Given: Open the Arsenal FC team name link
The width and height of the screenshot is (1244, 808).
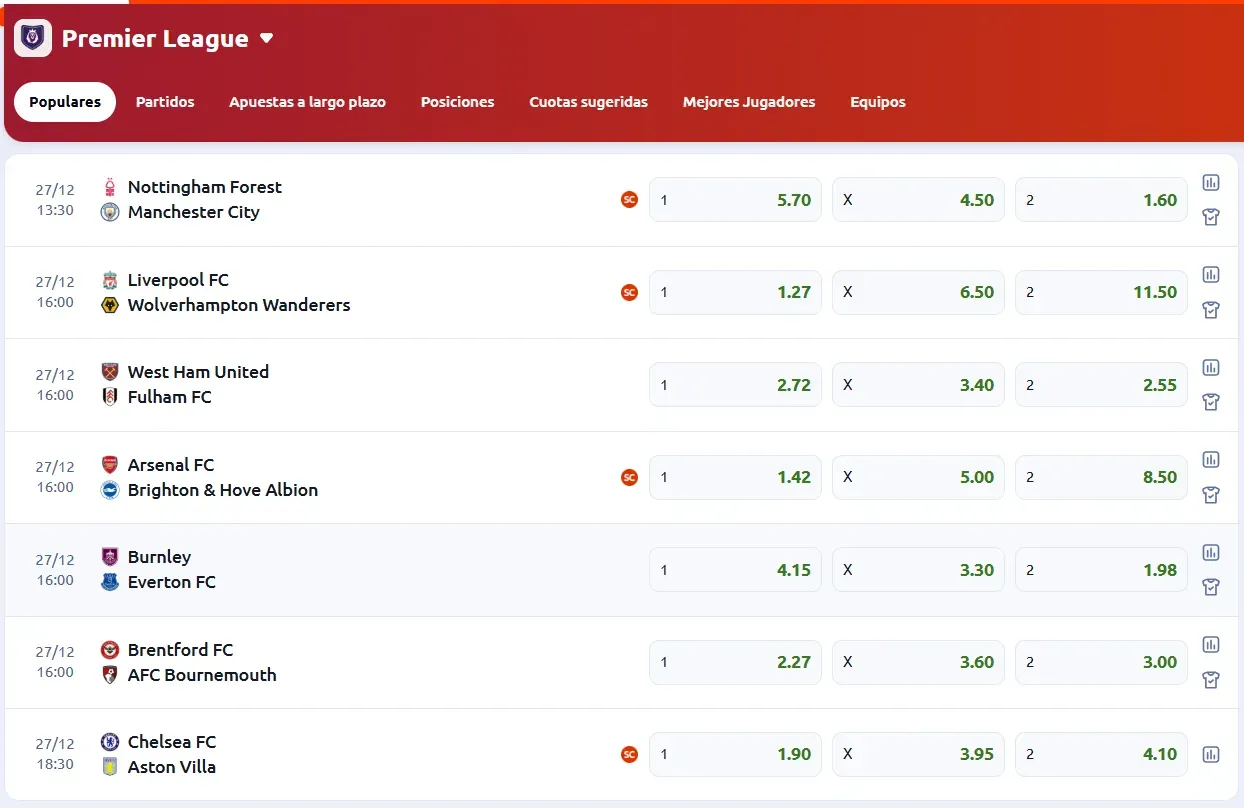Looking at the screenshot, I should click(x=171, y=465).
